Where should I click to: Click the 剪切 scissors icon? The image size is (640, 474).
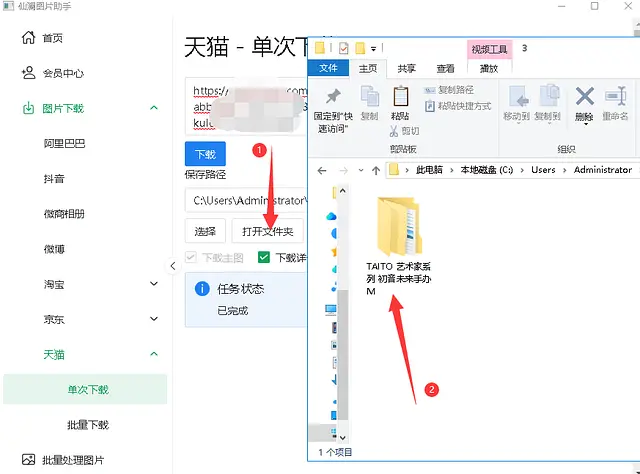pyautogui.click(x=393, y=131)
